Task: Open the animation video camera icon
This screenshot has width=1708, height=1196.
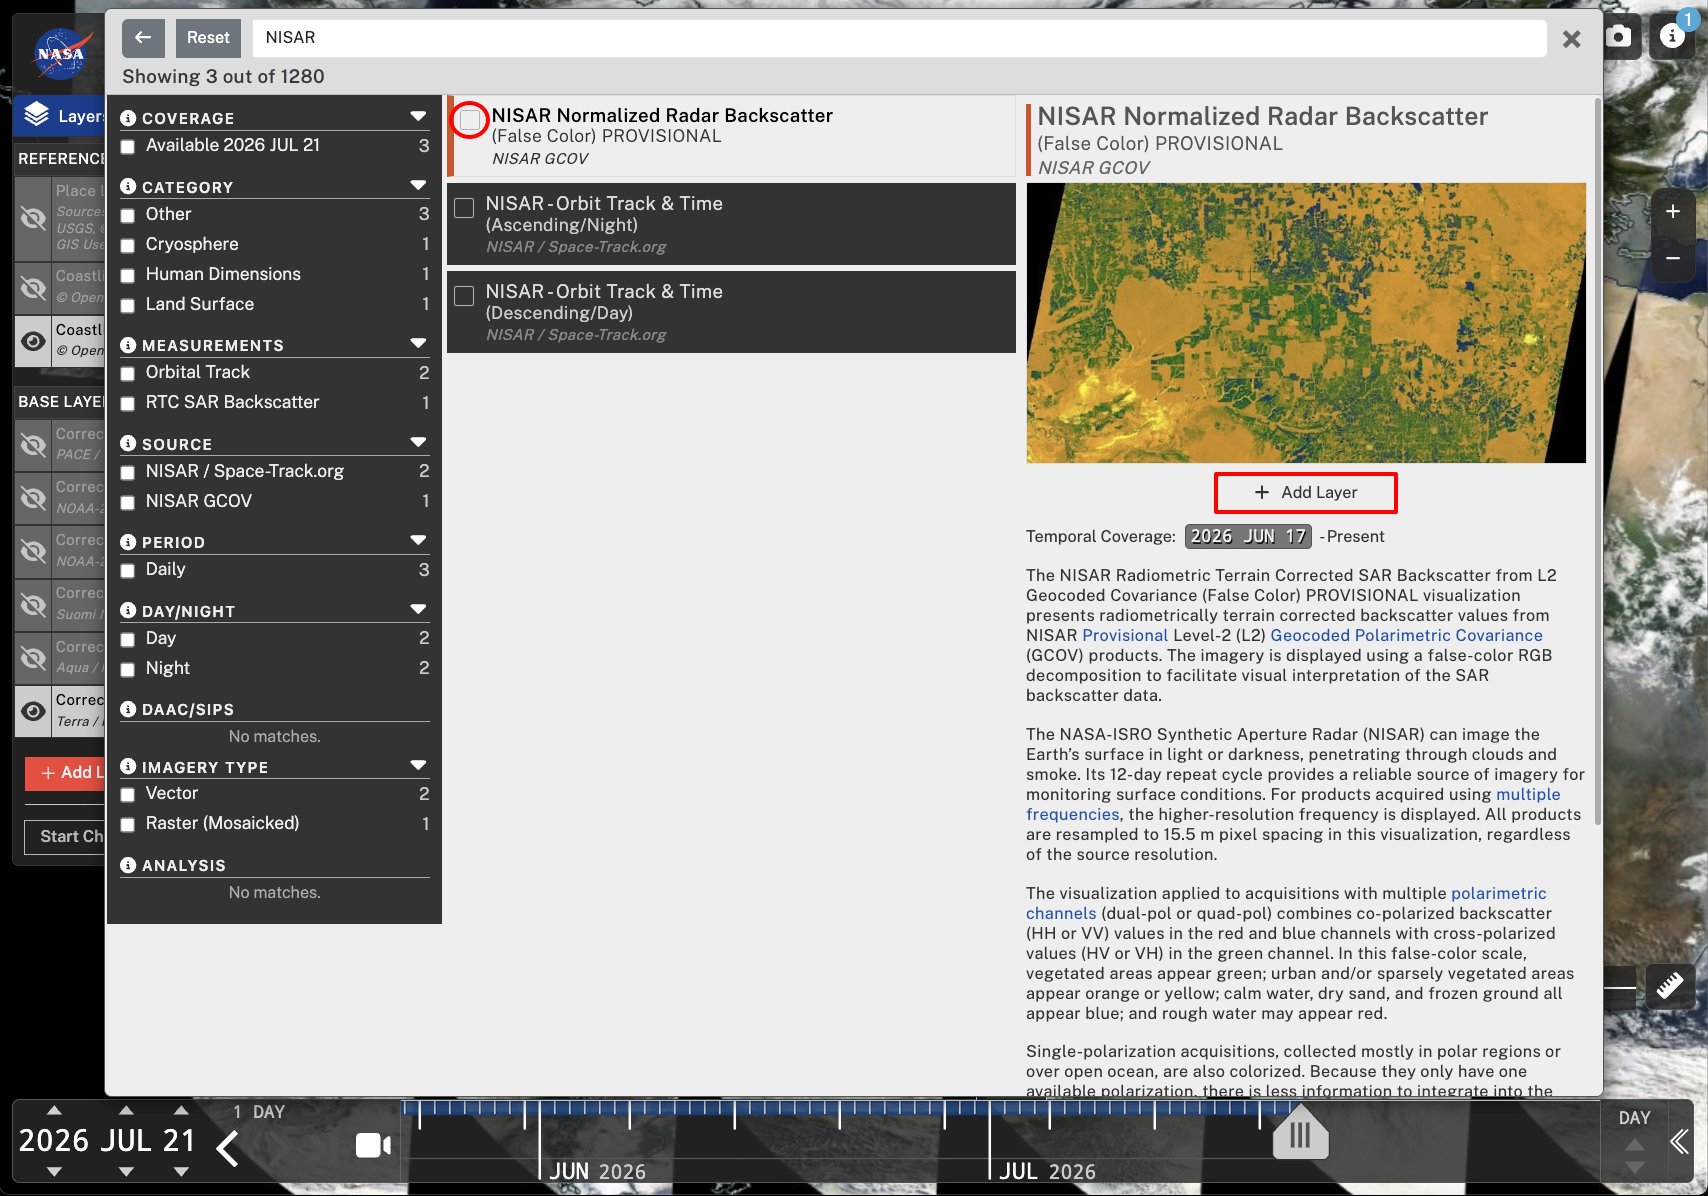Action: point(373,1145)
